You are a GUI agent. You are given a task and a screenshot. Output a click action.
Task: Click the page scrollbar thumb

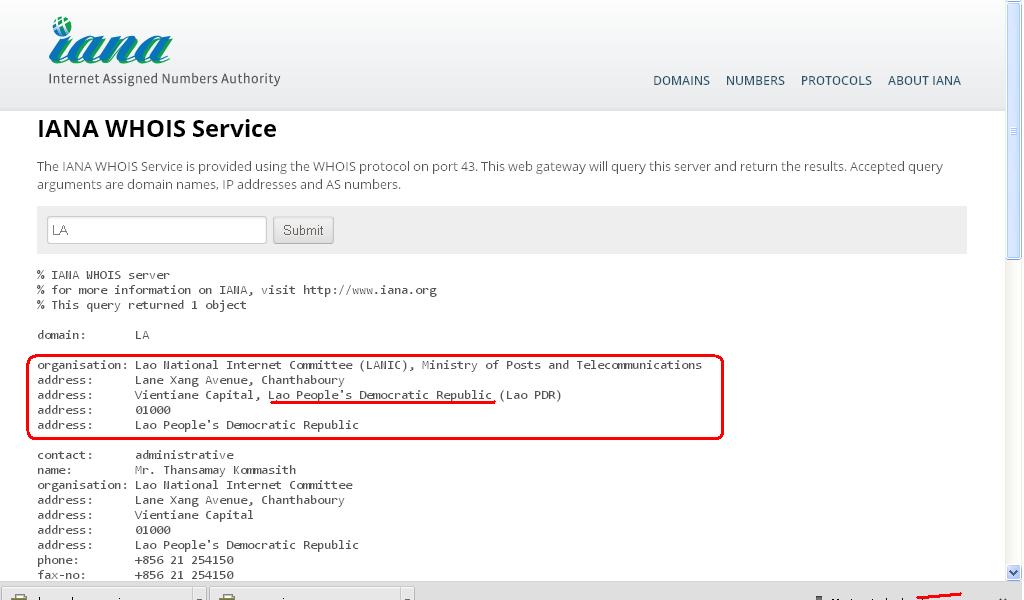(1014, 131)
